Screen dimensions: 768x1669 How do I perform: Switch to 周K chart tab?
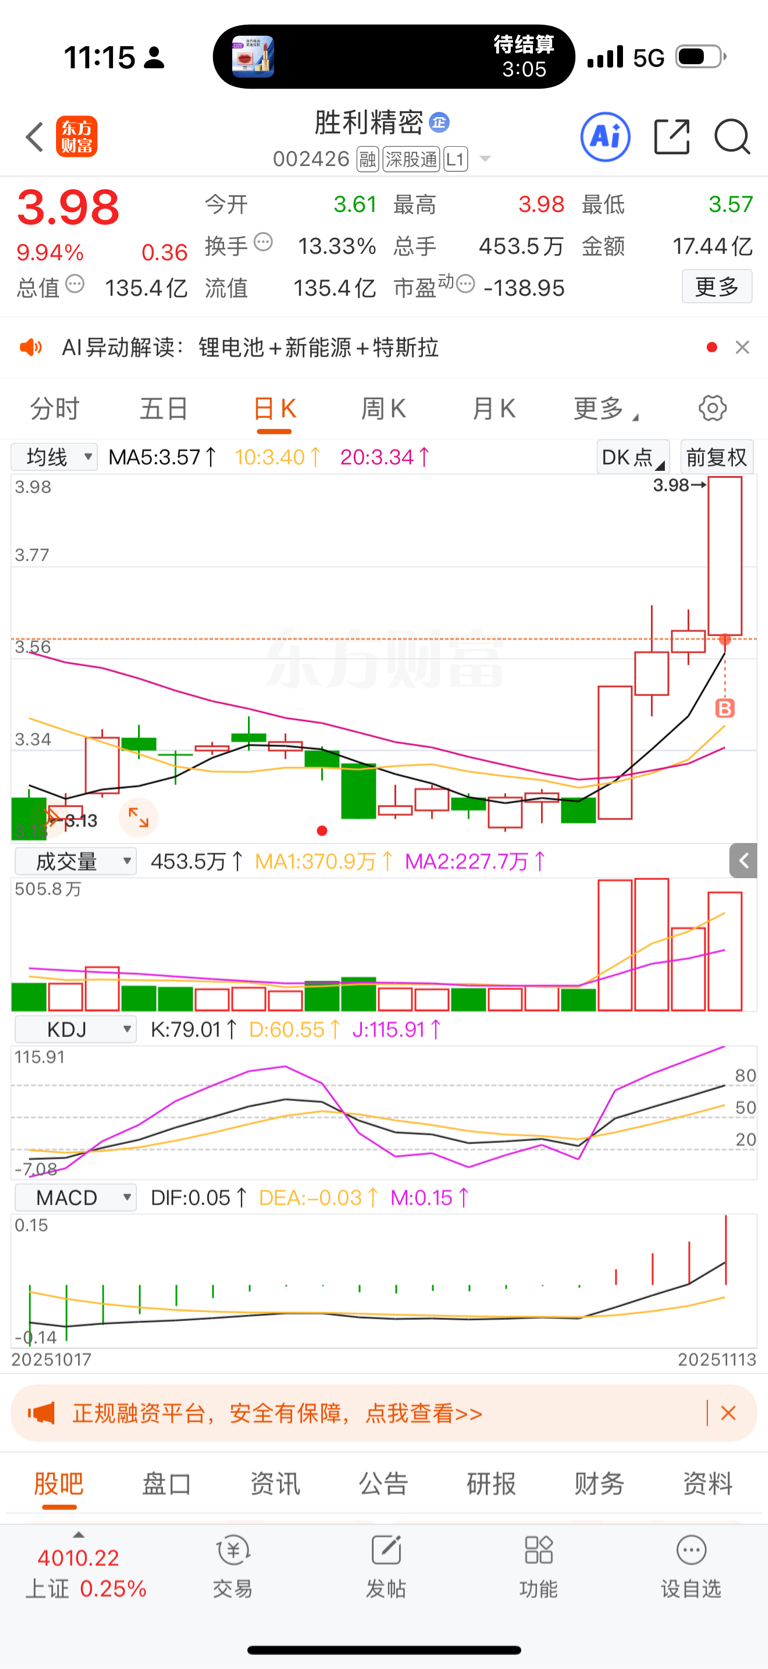pos(383,409)
